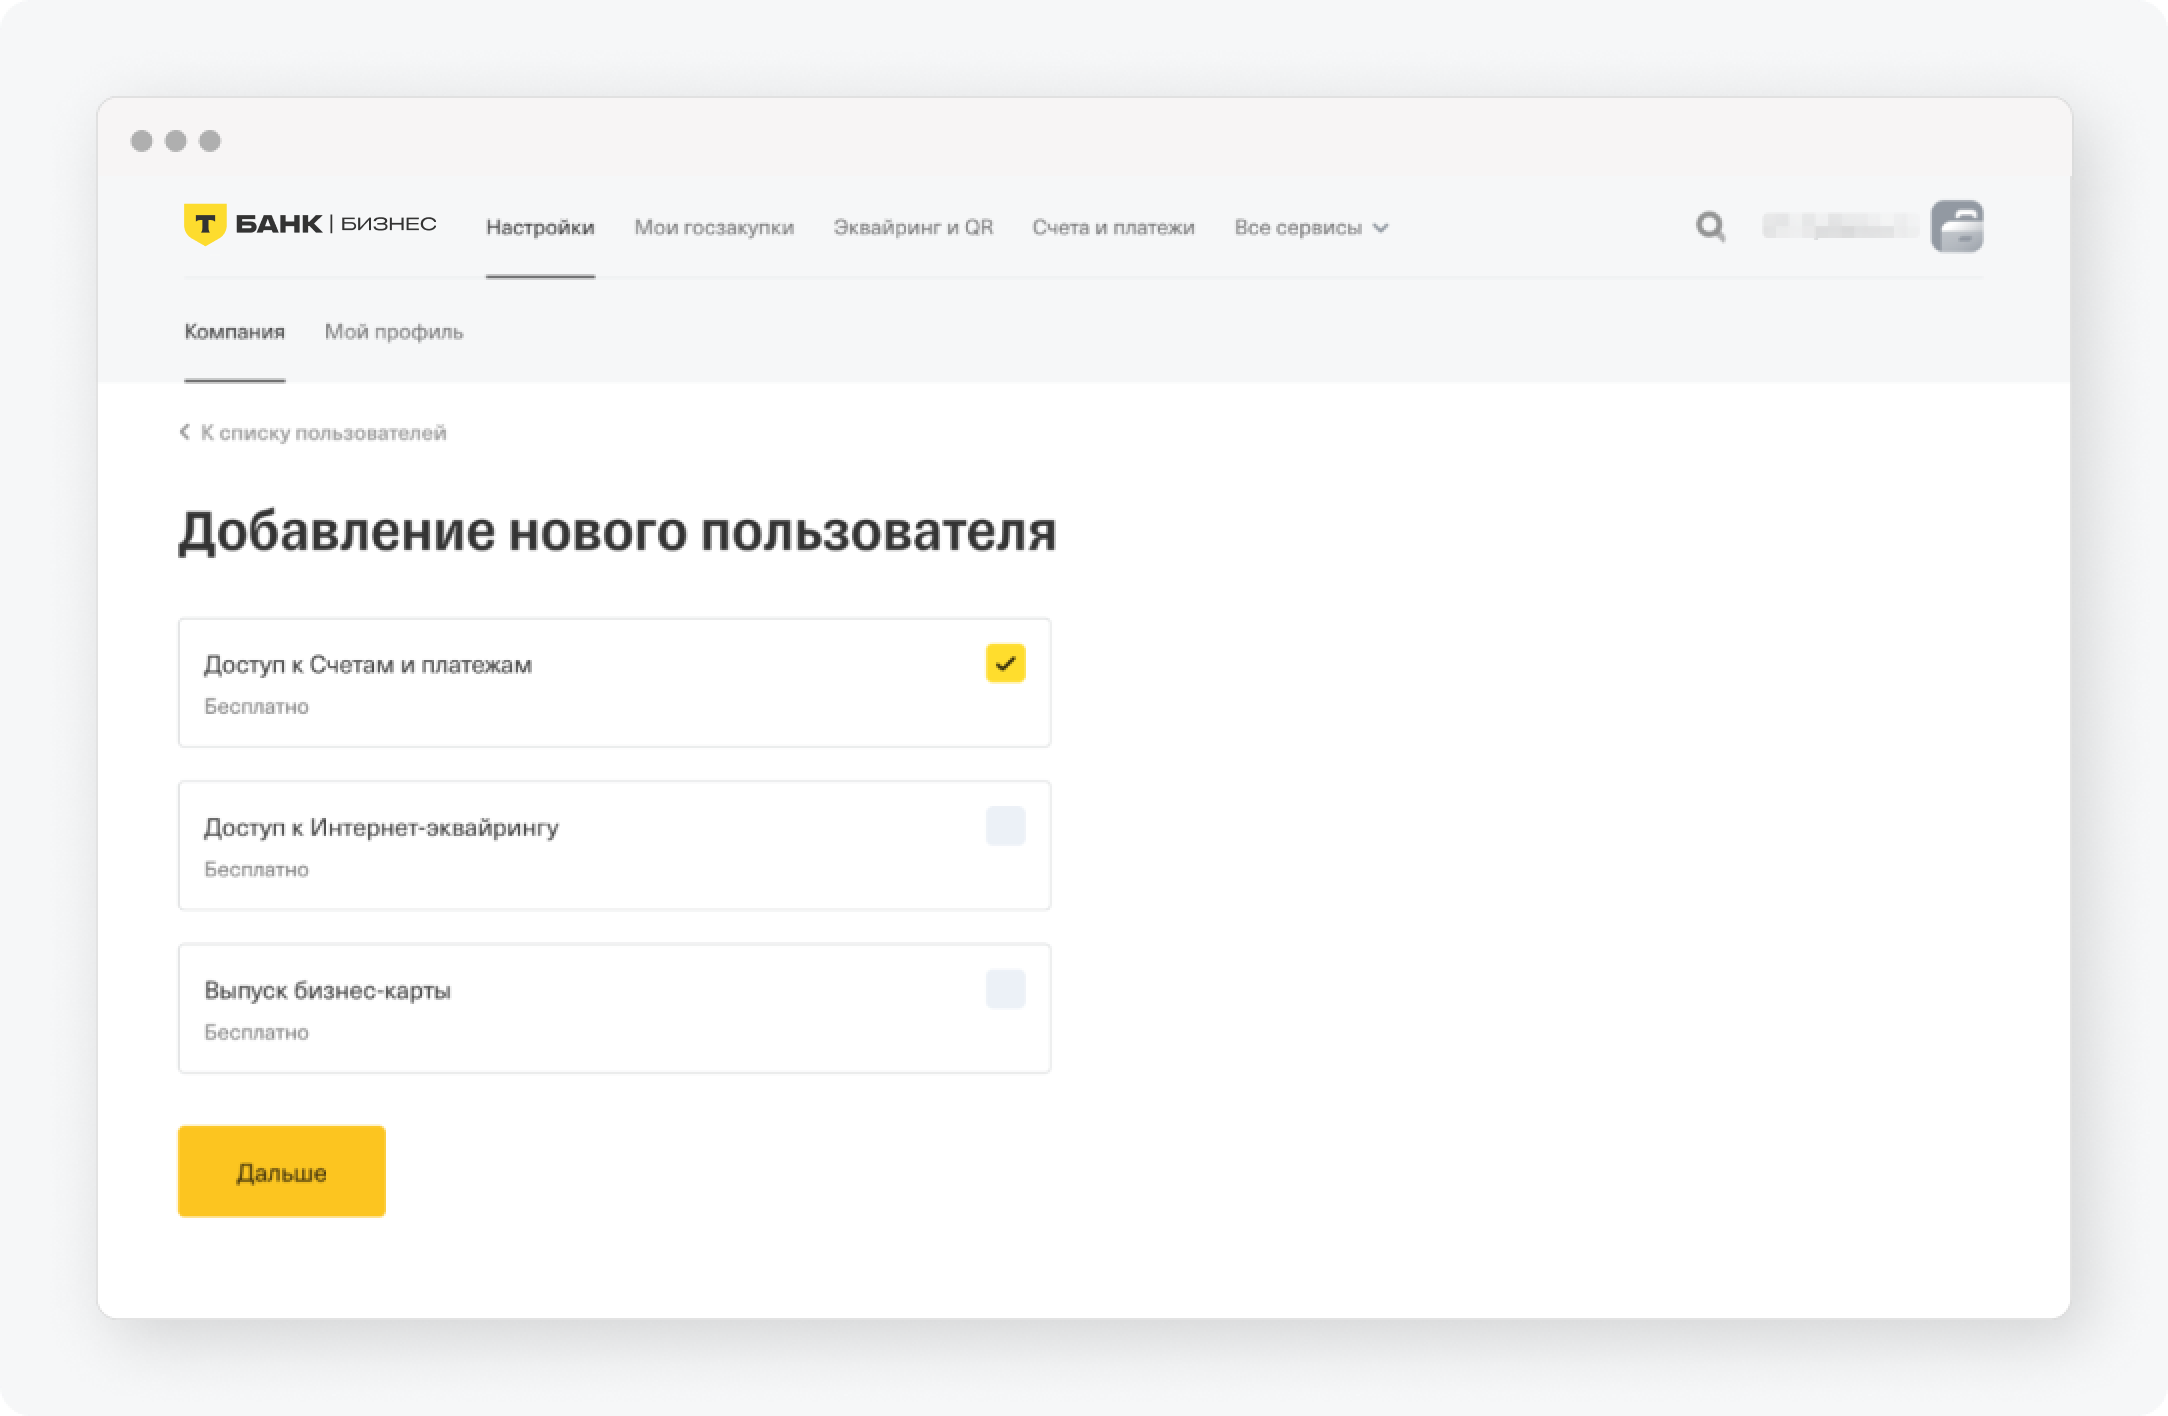Screen dimensions: 2168x1416
Task: Click Бесплатно under Счетам и платежам
Action: pos(256,706)
